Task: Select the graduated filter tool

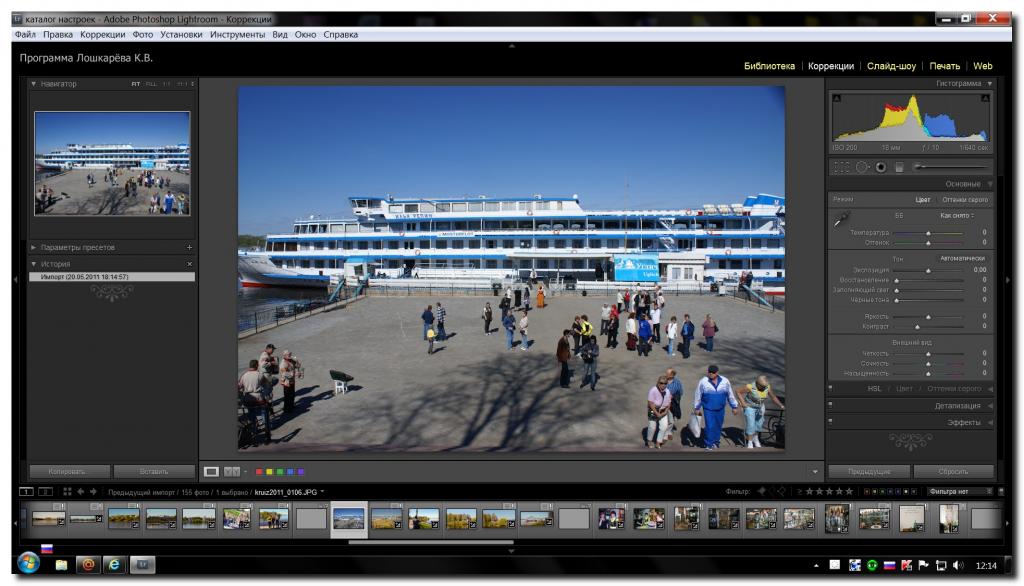Action: (x=899, y=167)
